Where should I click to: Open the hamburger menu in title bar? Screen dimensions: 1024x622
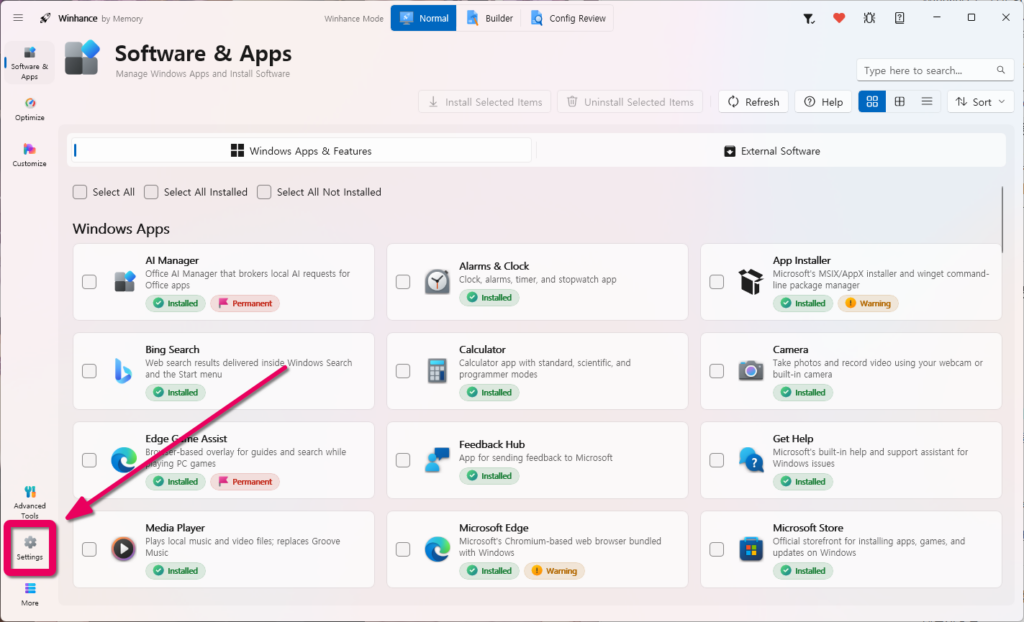(18, 18)
